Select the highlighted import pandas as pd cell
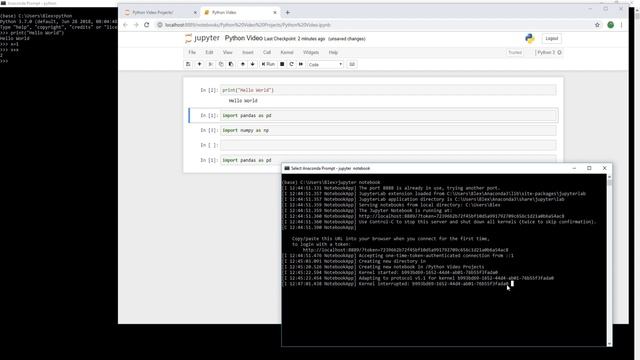Viewport: 640px width, 360px height. click(388, 116)
